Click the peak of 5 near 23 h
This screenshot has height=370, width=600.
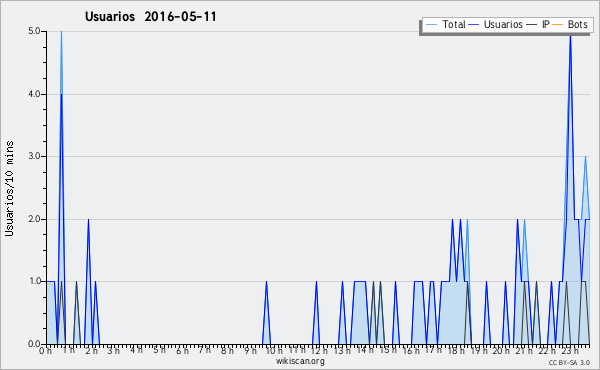(x=570, y=36)
